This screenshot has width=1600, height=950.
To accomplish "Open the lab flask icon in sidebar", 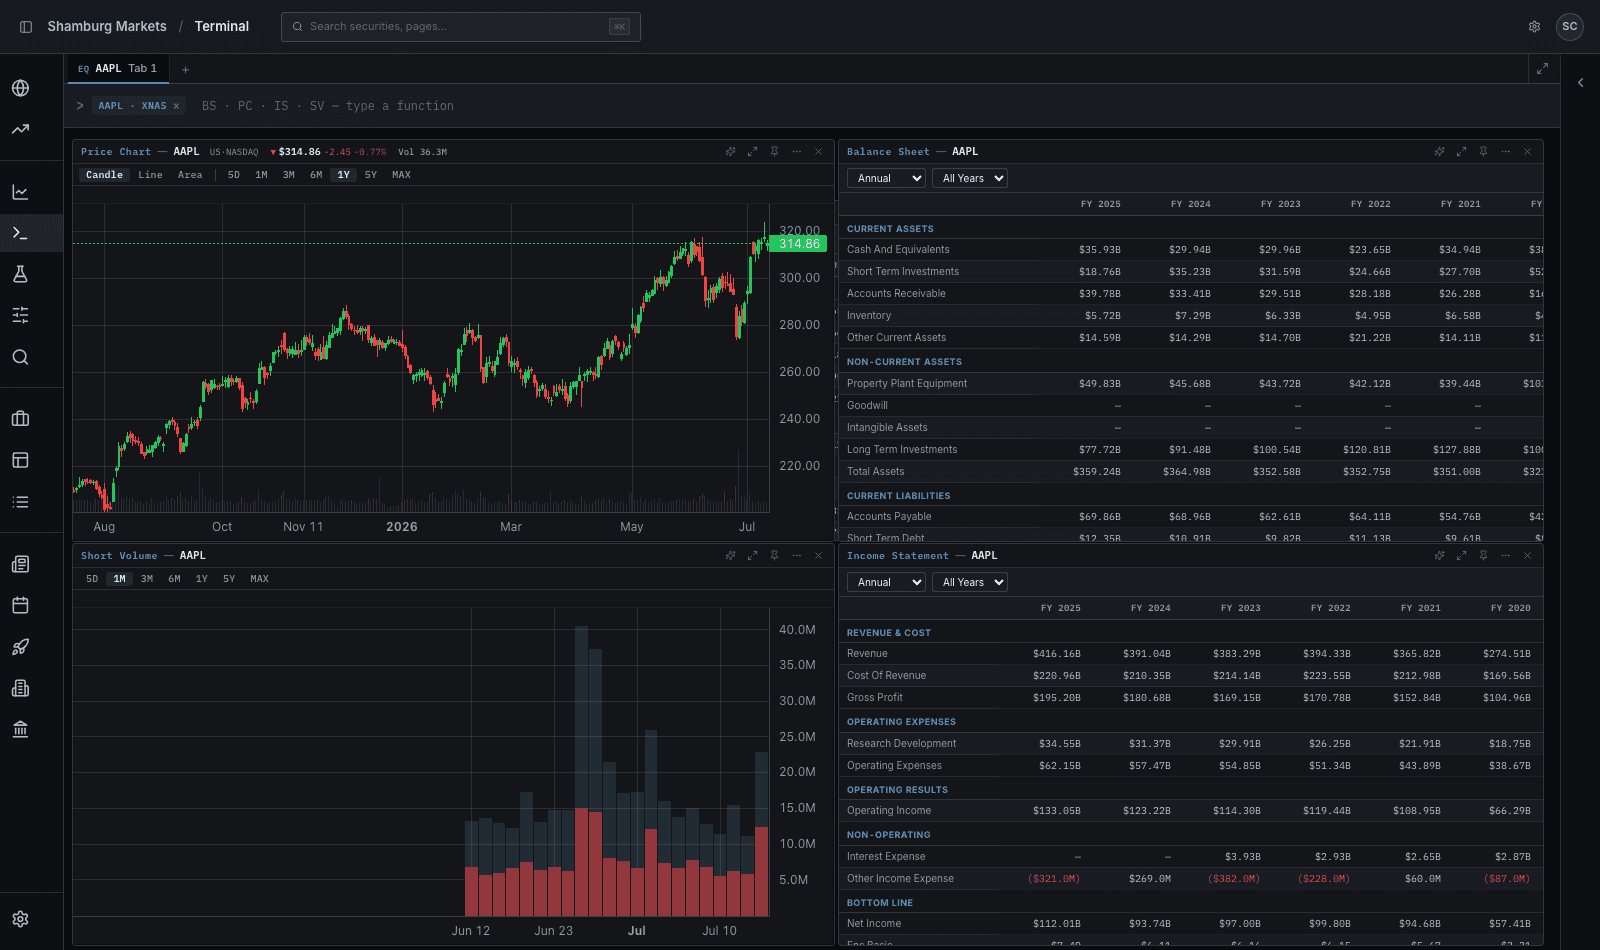I will click(x=20, y=274).
